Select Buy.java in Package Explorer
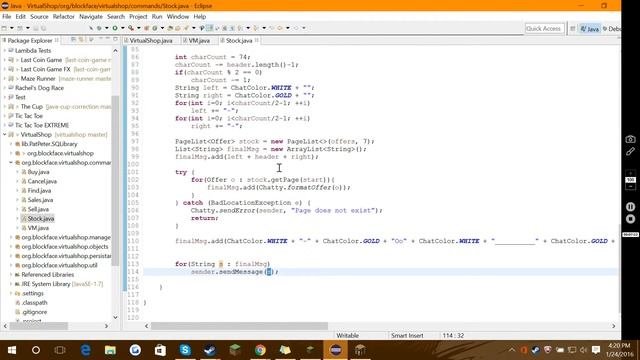Viewport: 640px width, 360px height. [x=38, y=172]
